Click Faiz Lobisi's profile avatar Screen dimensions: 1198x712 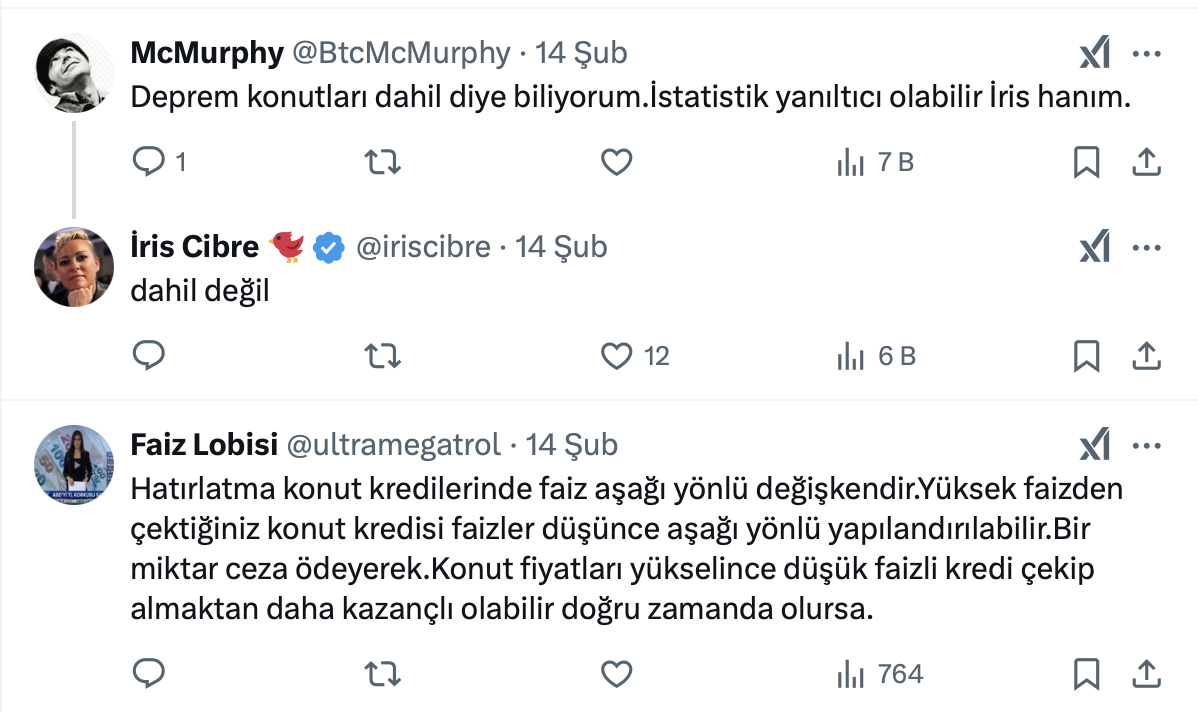73,465
